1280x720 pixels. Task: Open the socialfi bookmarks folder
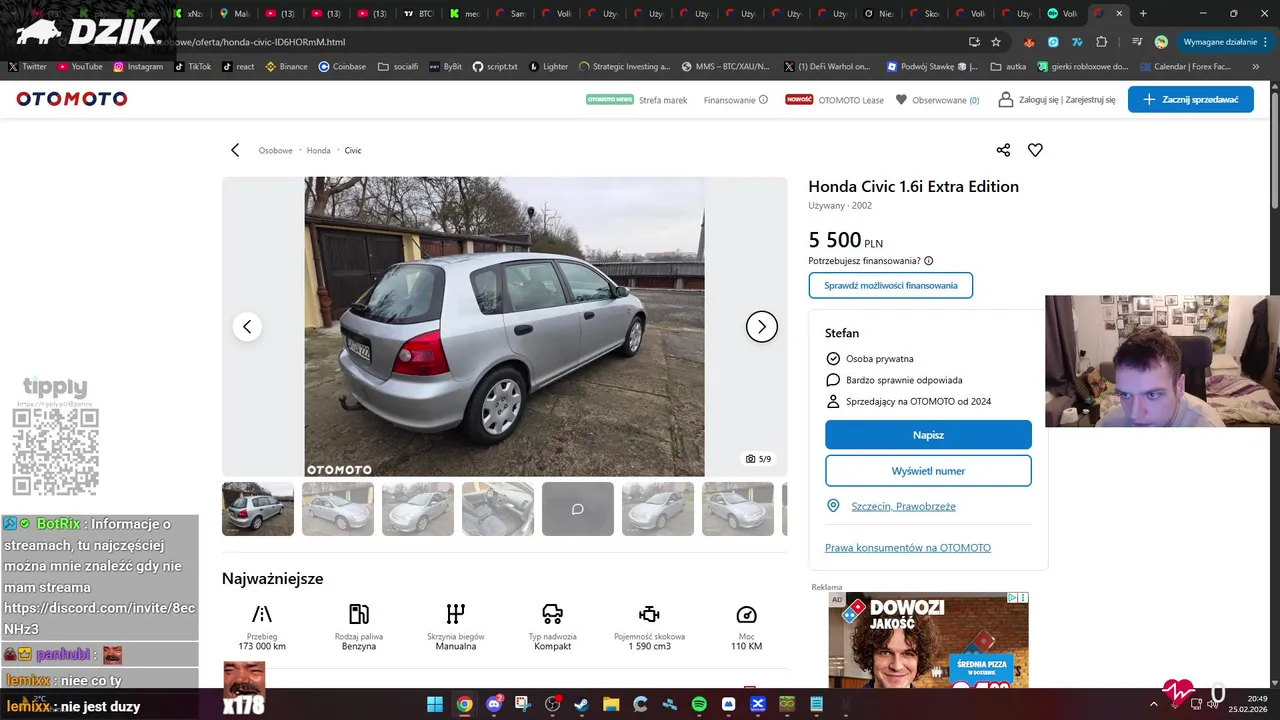tap(398, 67)
